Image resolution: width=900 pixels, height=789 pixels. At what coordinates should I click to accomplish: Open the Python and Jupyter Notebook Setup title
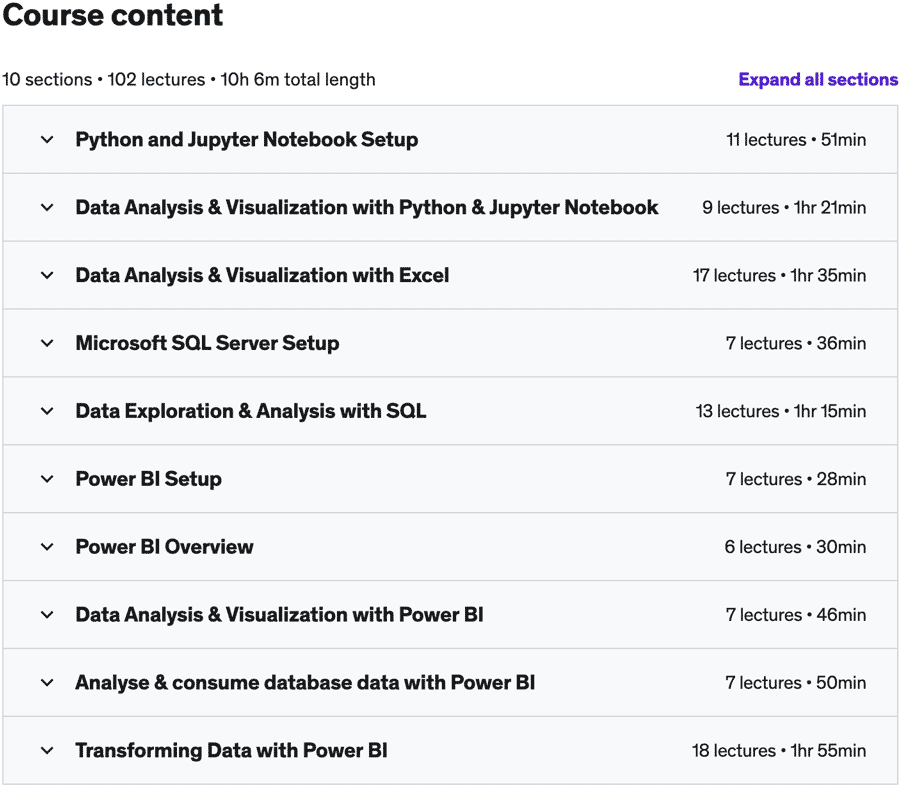[247, 139]
